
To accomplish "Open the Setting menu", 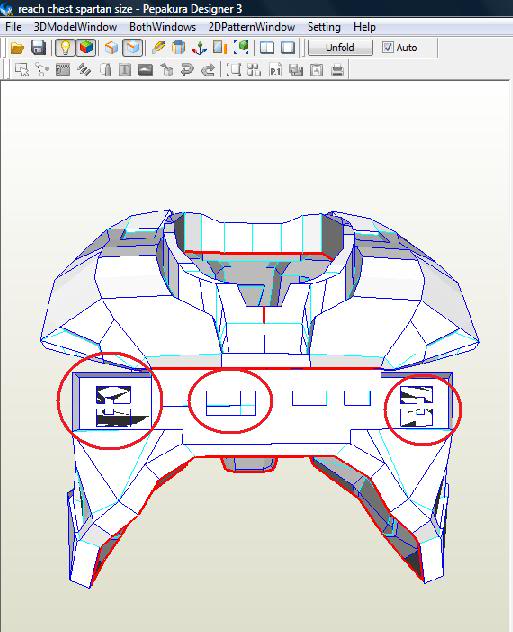I will 324,27.
